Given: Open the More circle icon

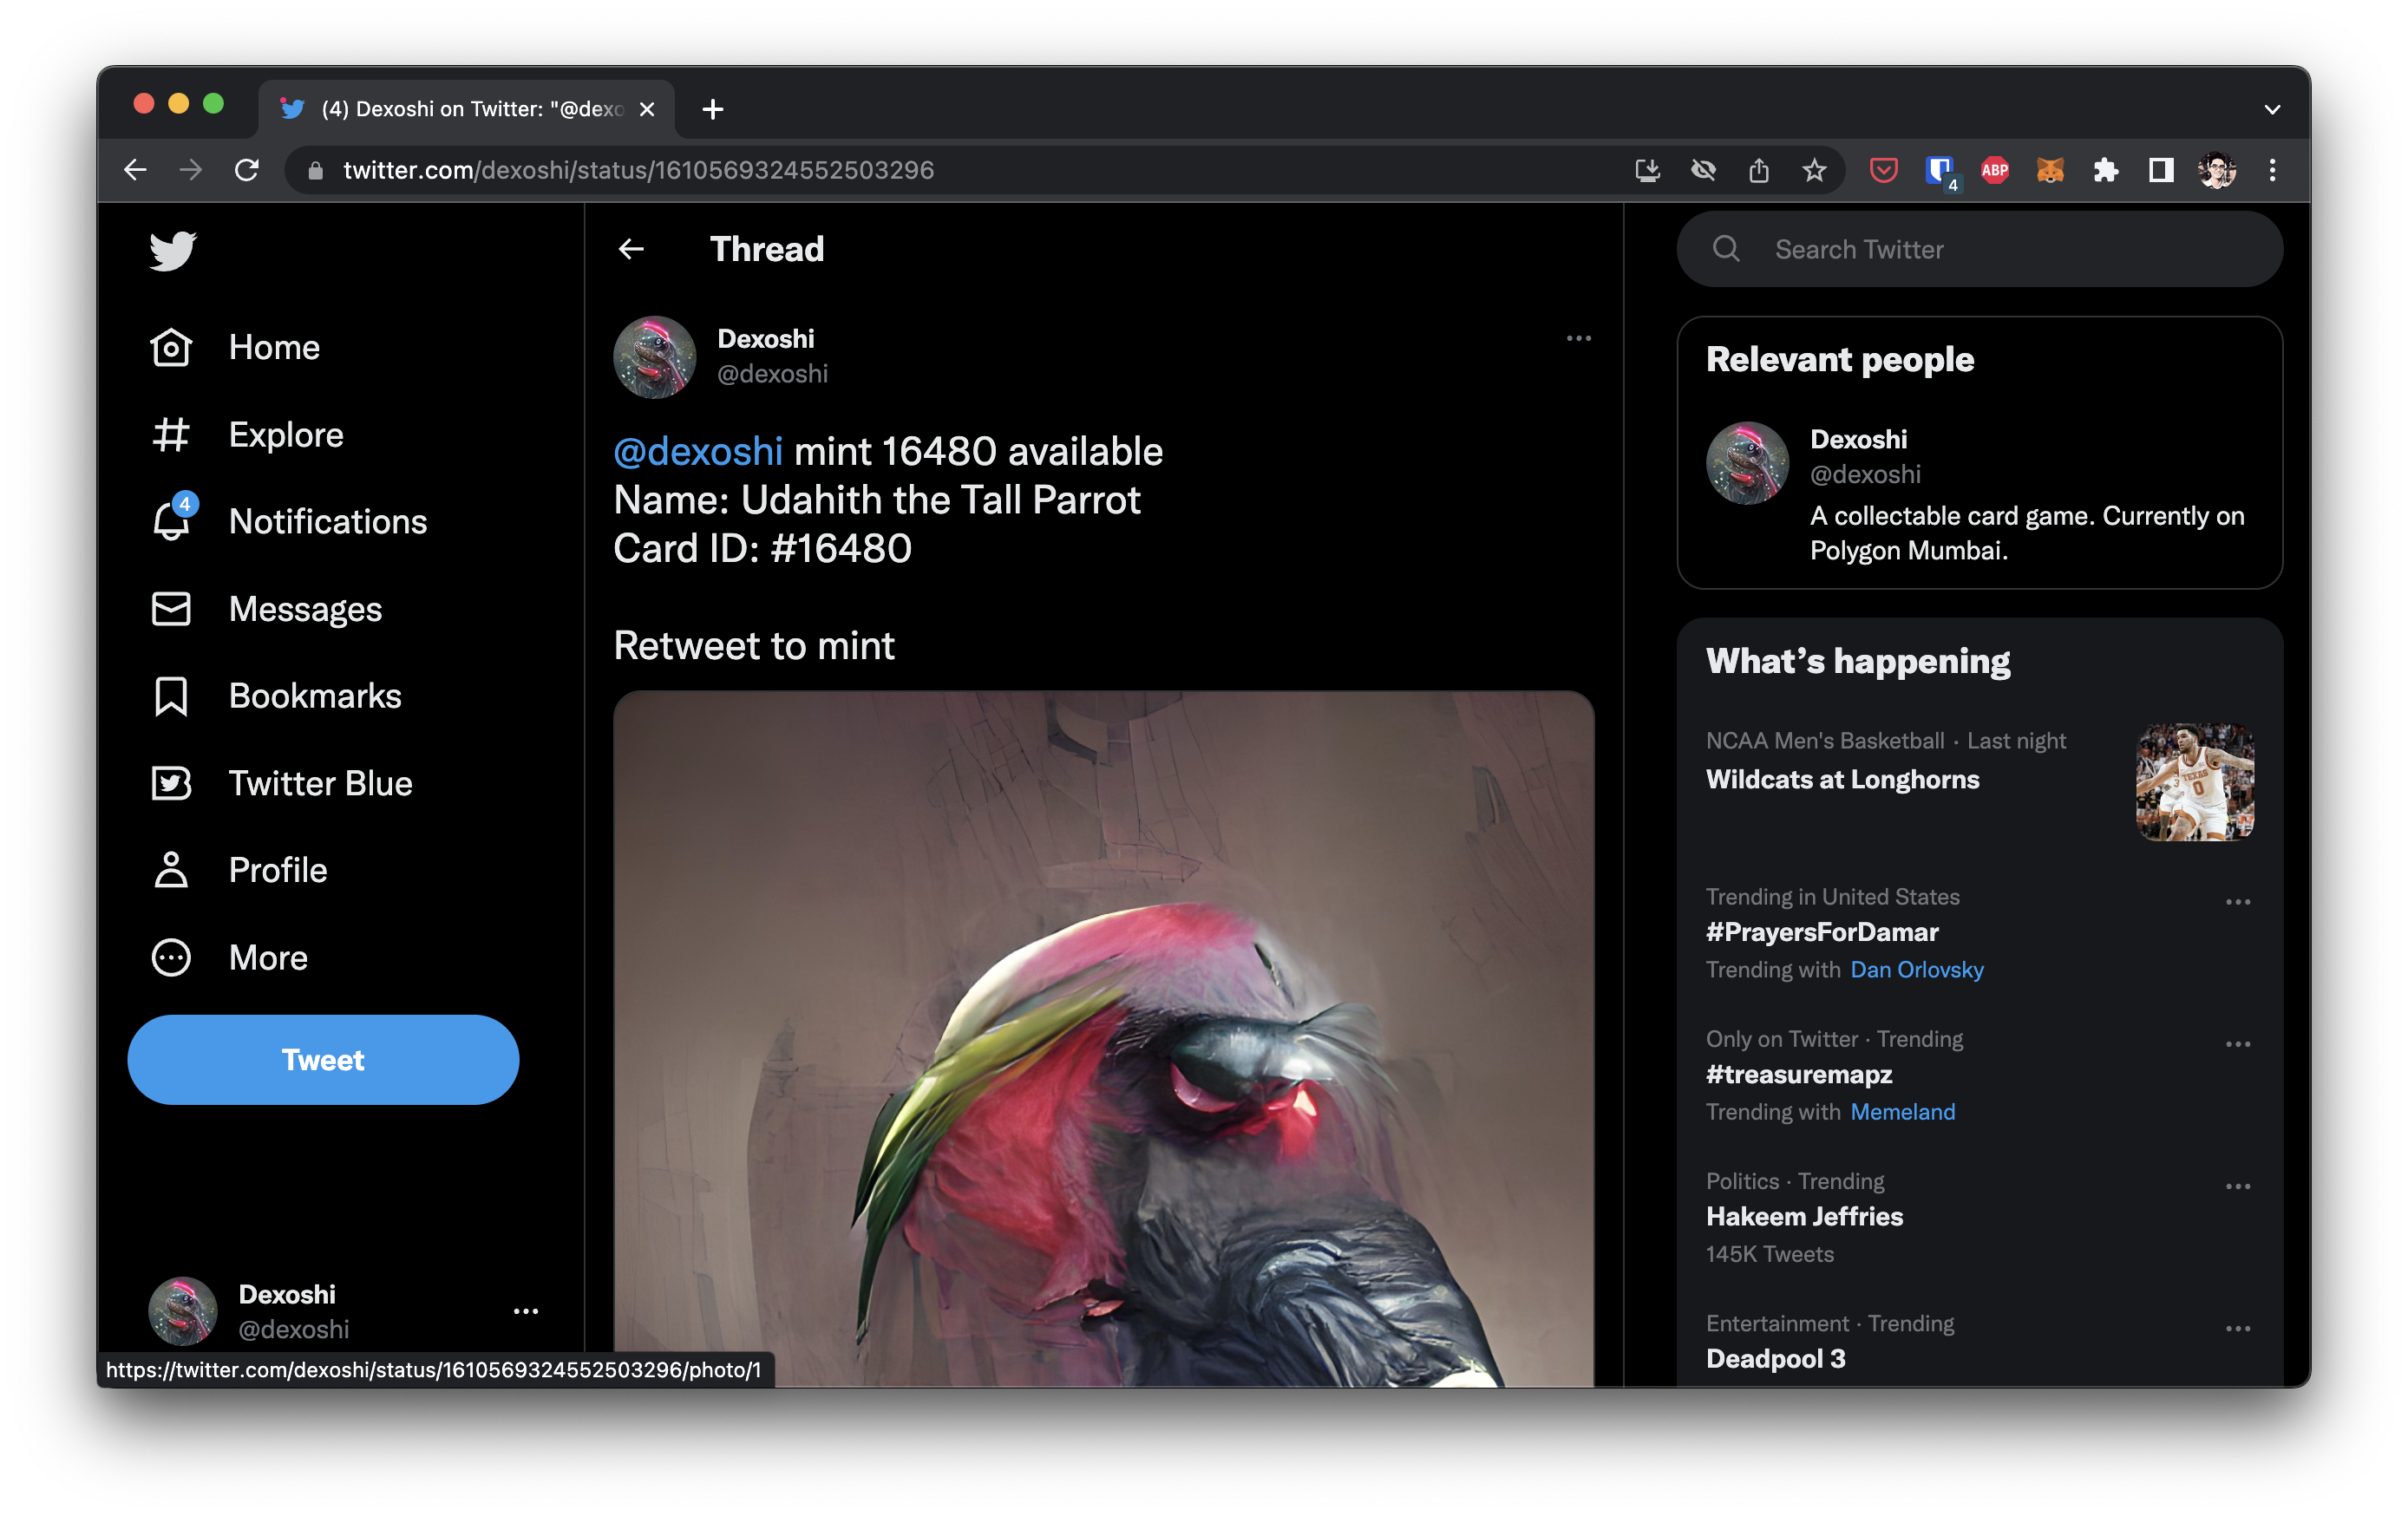Looking at the screenshot, I should tap(171, 957).
